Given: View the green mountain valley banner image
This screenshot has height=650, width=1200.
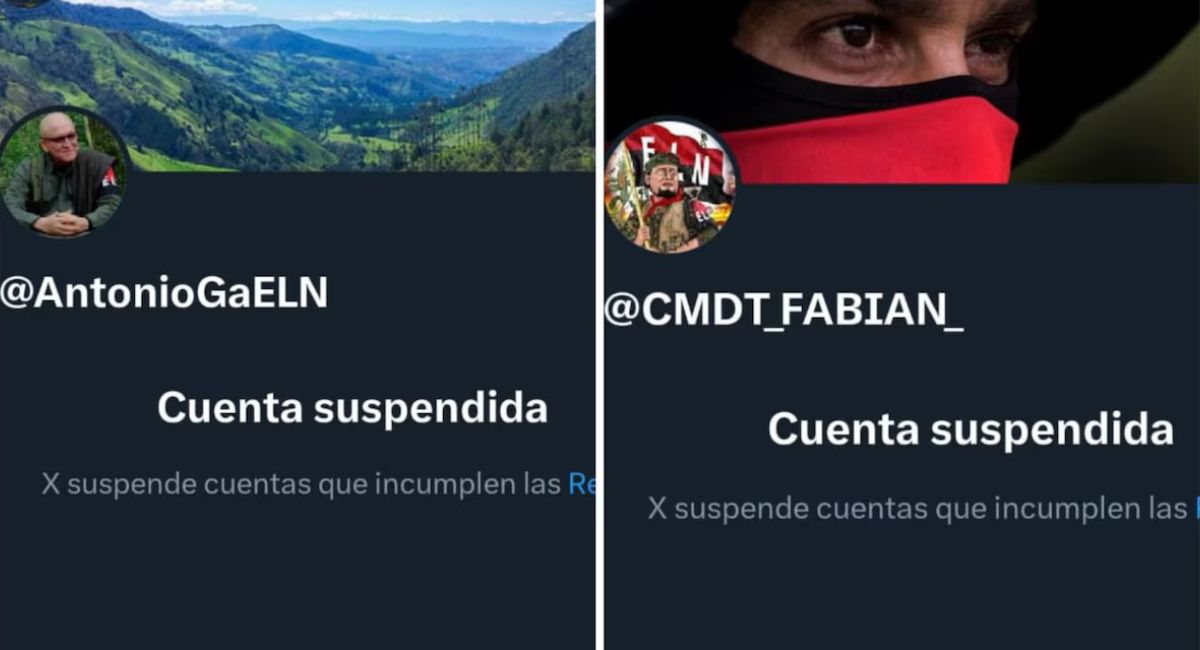Looking at the screenshot, I should coord(297,85).
